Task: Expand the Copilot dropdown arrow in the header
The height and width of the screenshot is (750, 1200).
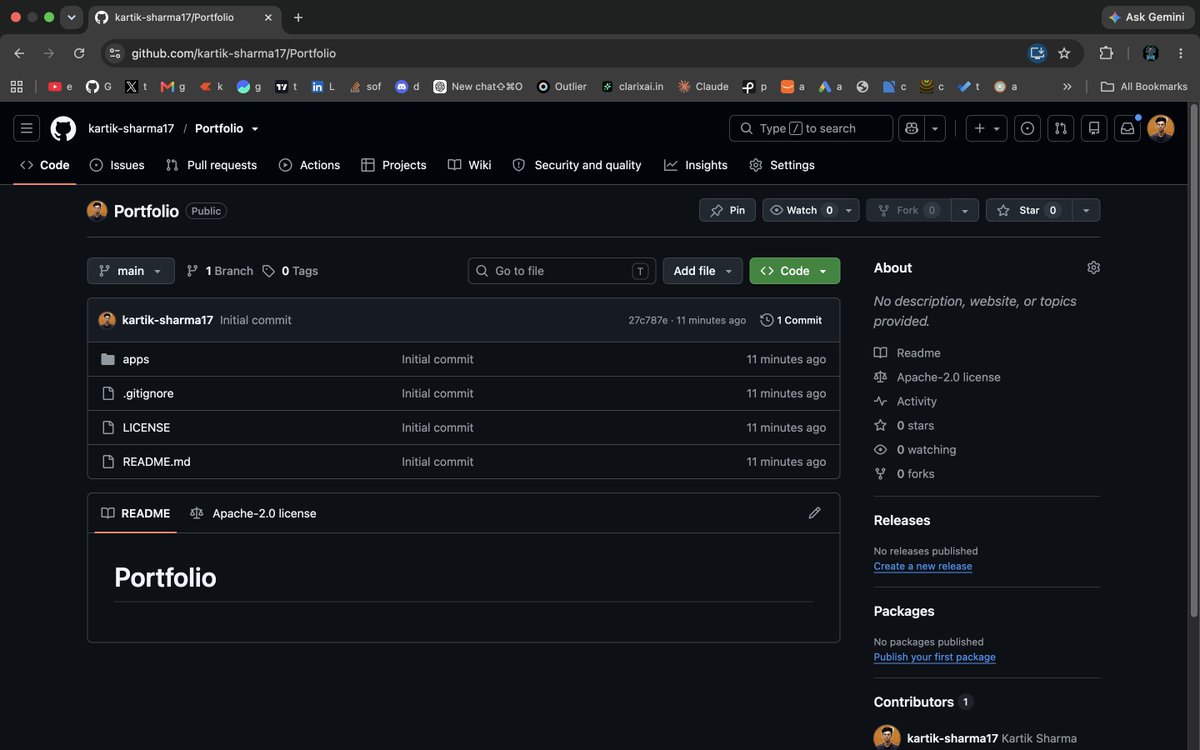Action: 935,128
